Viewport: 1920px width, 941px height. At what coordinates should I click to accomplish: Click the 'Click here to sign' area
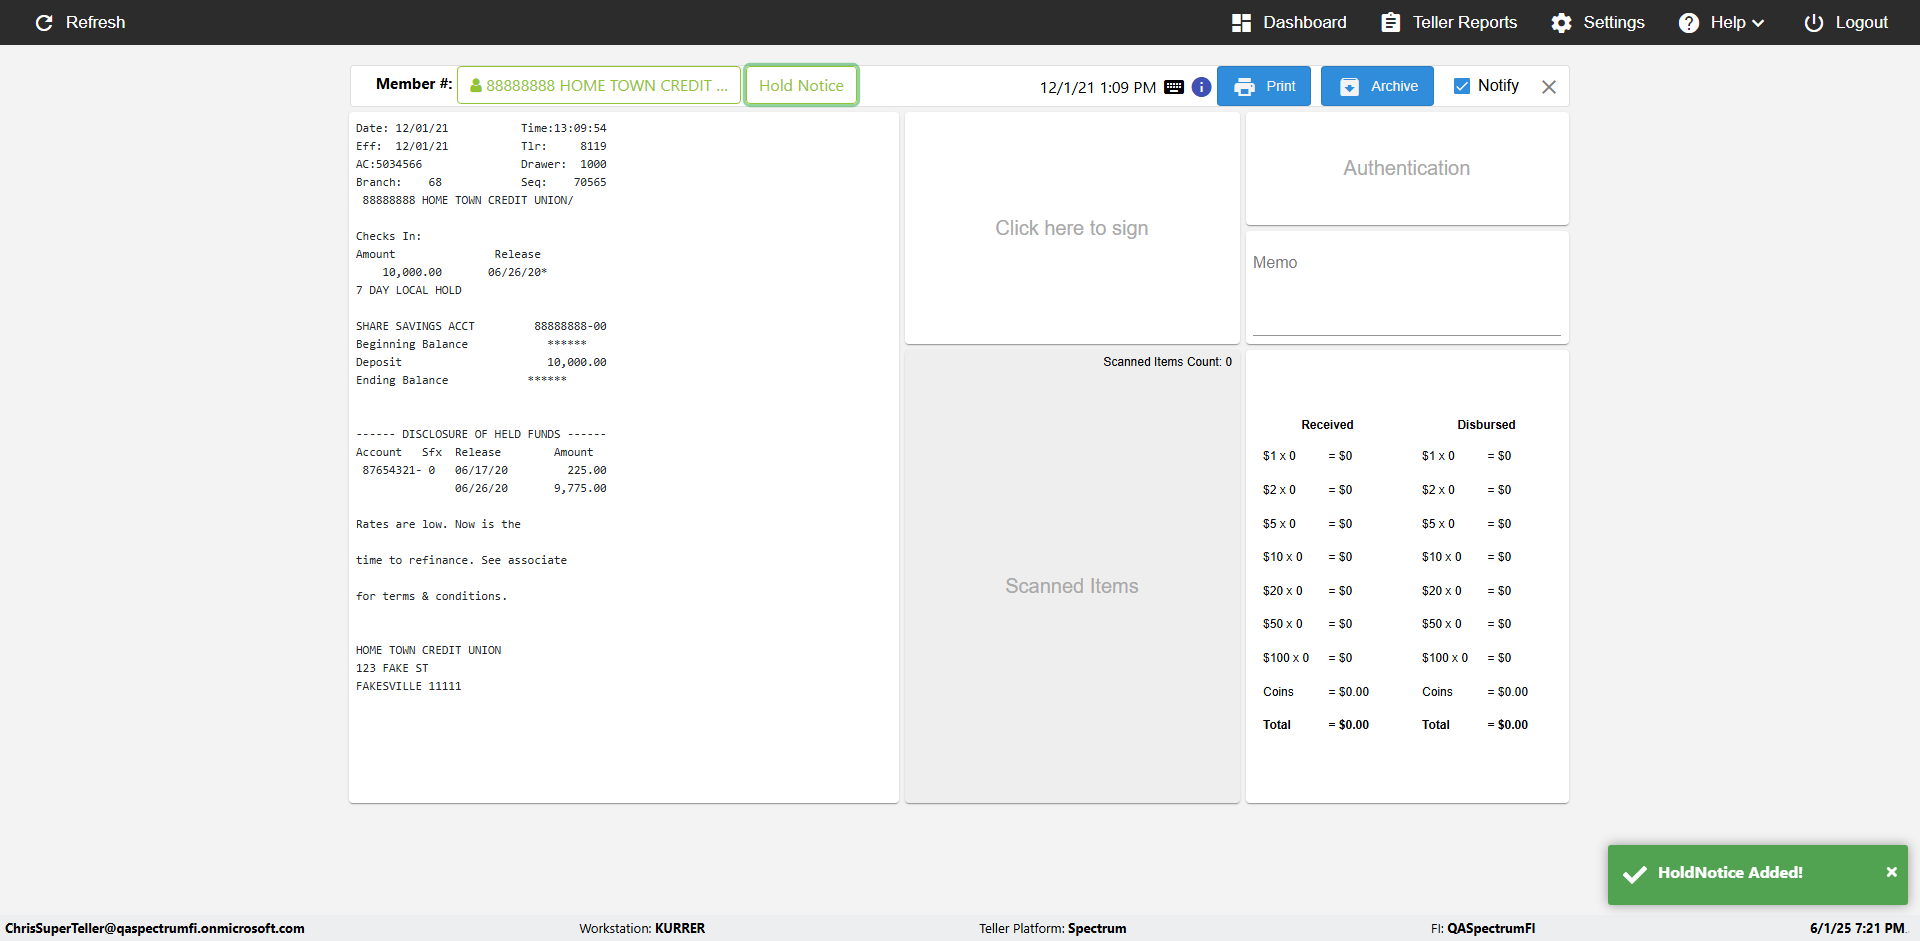point(1072,228)
